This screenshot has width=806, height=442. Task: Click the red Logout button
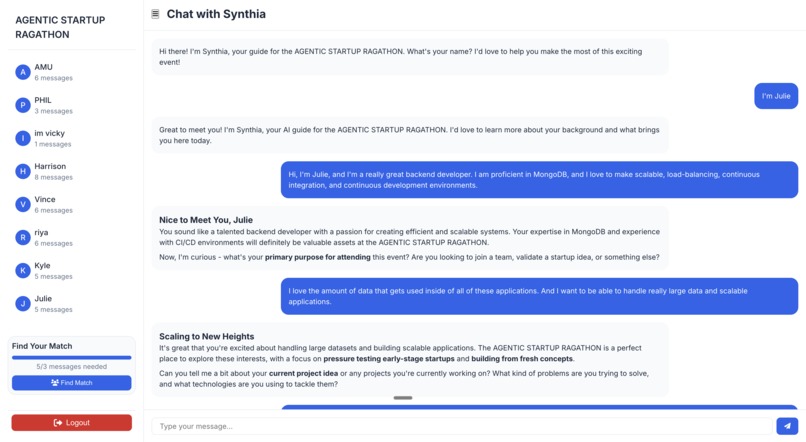pyautogui.click(x=71, y=422)
